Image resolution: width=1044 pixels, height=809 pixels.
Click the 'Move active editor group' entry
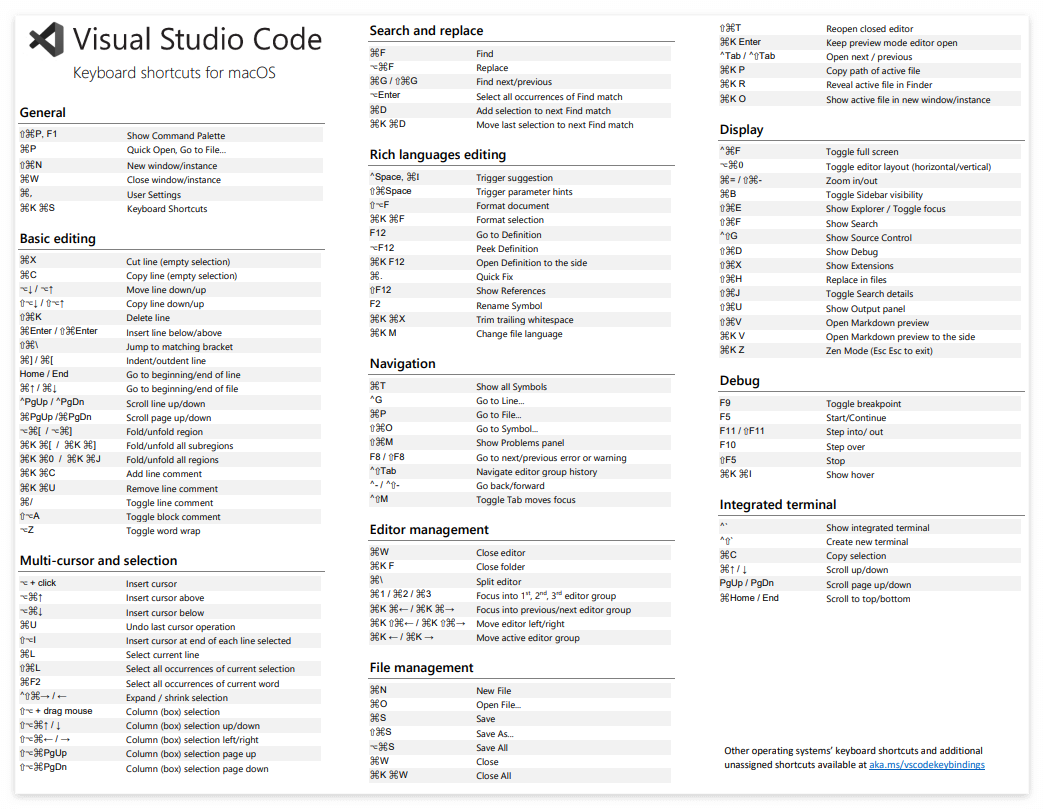pyautogui.click(x=527, y=639)
